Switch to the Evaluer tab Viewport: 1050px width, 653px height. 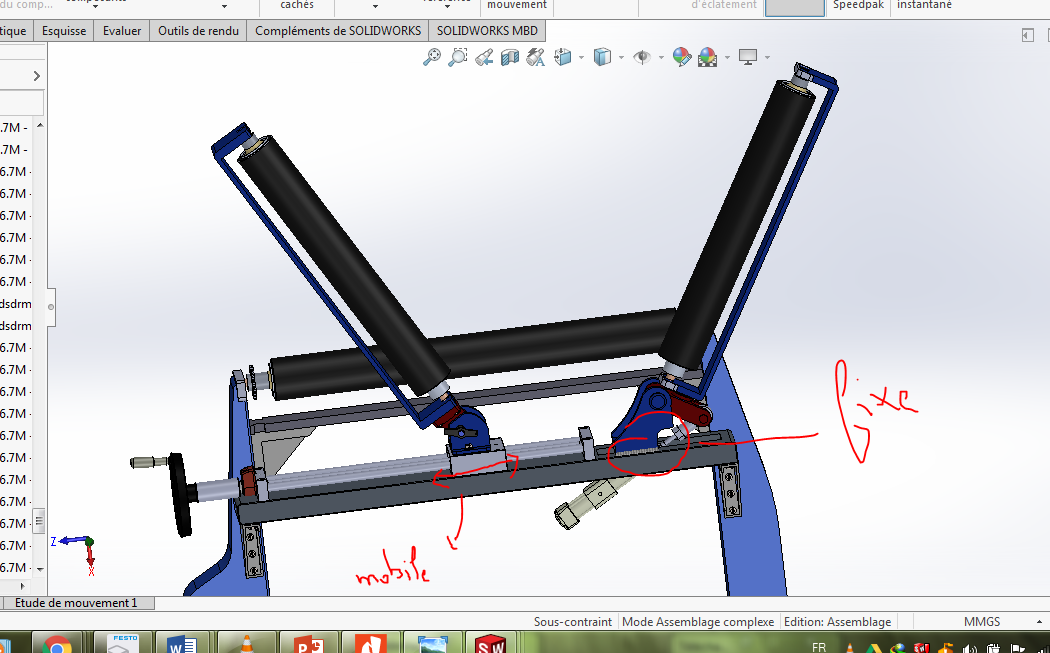coord(122,31)
